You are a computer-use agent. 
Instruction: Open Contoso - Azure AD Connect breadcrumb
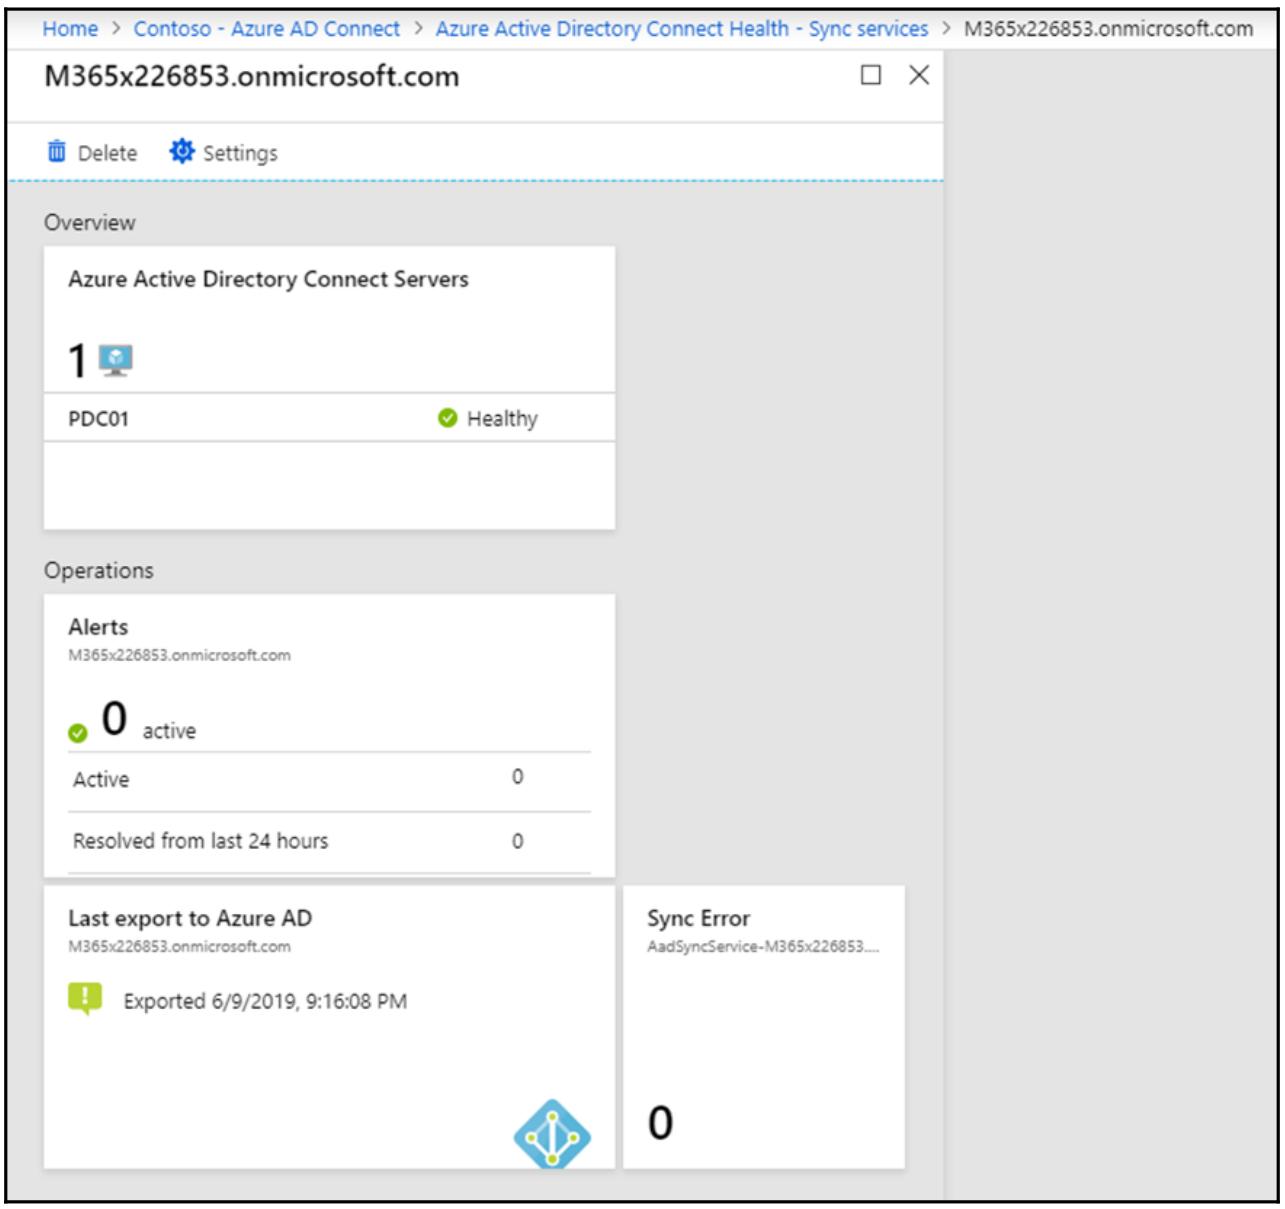coord(267,29)
